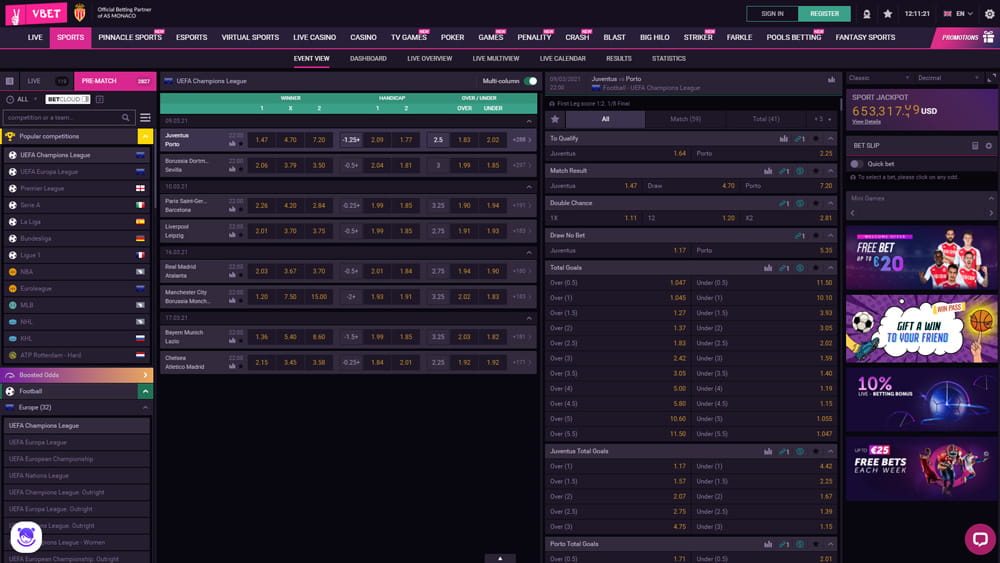Open stats icon in Juventus Porto match row
Viewport: 1000px width, 563px height.
pyautogui.click(x=232, y=144)
